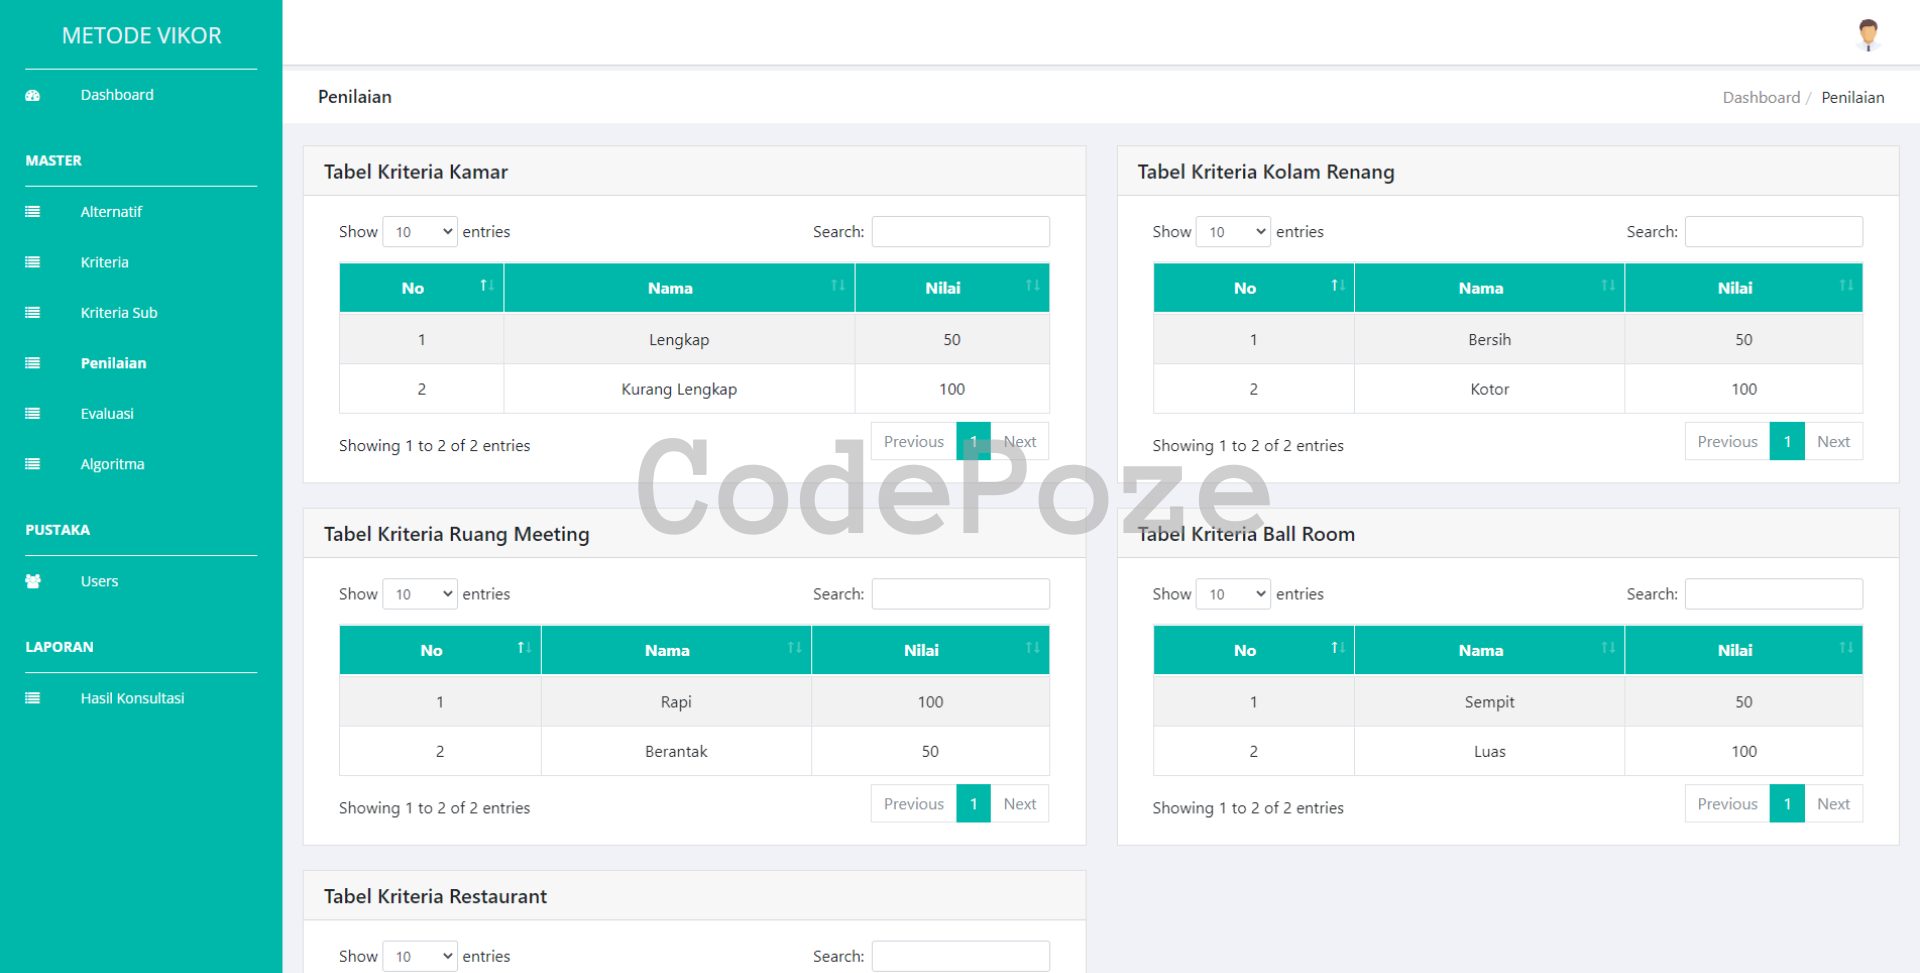Click the list icon beside Hasil Konsultasi
Viewport: 1920px width, 973px height.
(x=33, y=699)
